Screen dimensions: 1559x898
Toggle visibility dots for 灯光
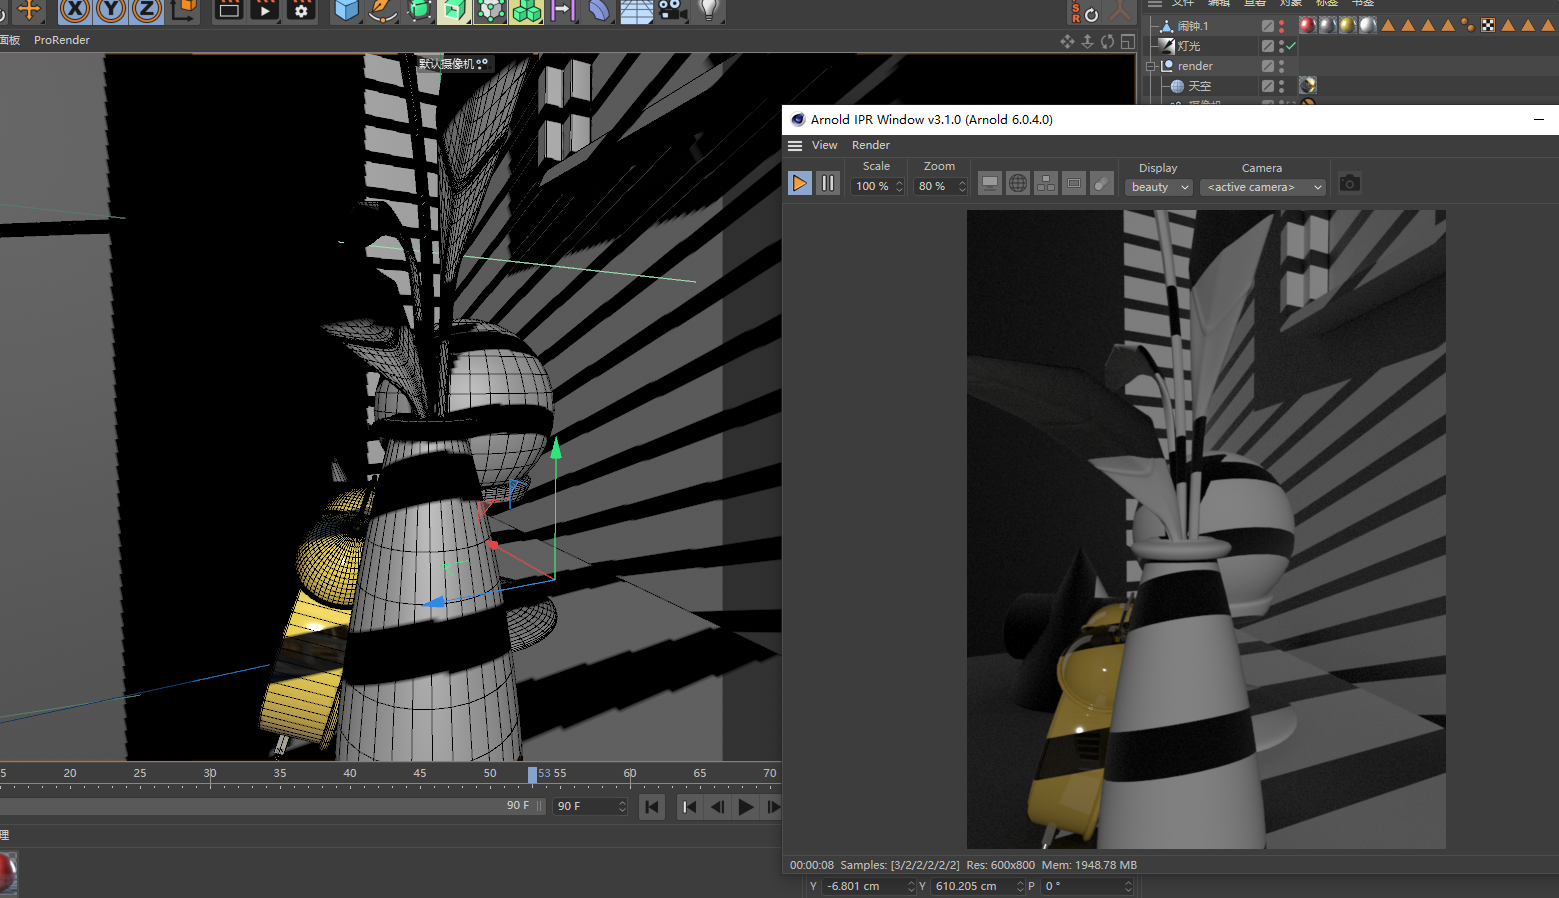click(1281, 46)
